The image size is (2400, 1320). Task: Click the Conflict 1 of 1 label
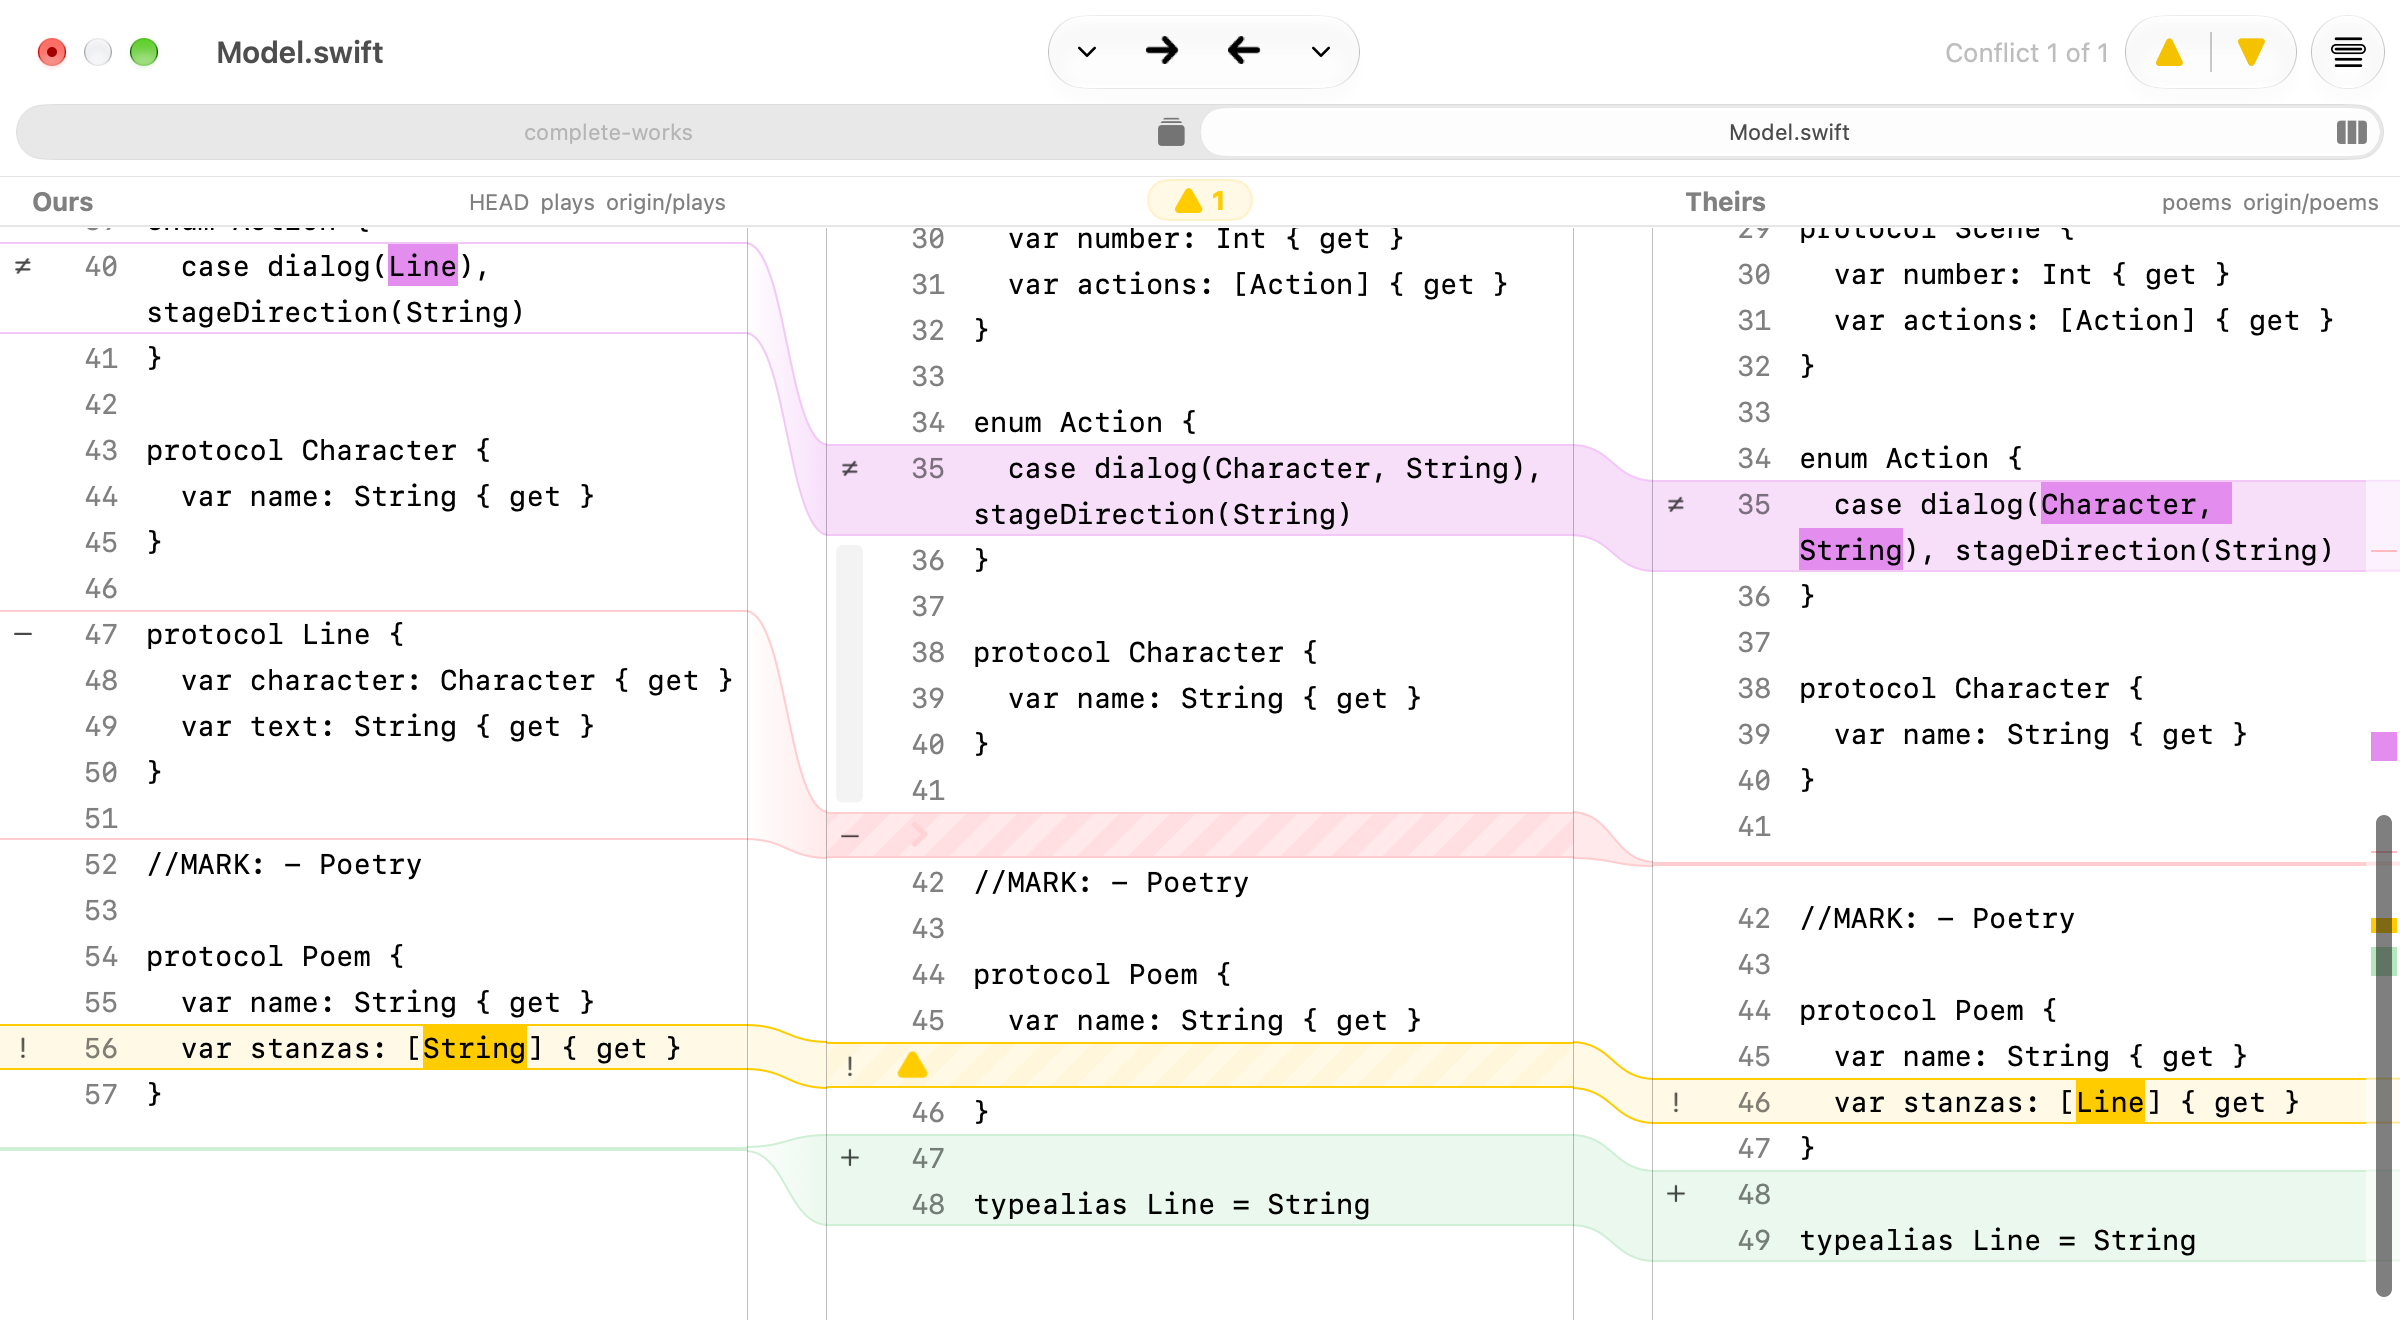(2026, 53)
